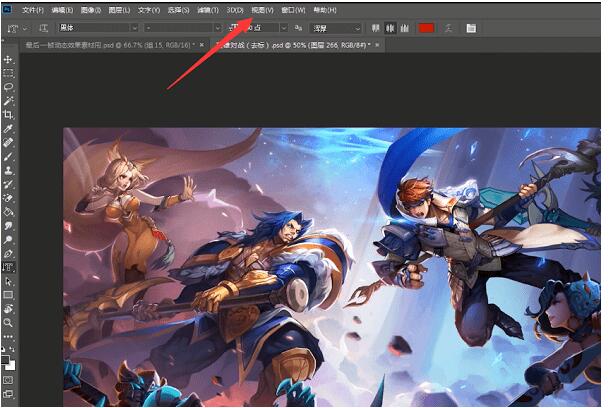Open the 文字(Y) menu
Viewport: 609px width, 408px height.
pyautogui.click(x=149, y=10)
